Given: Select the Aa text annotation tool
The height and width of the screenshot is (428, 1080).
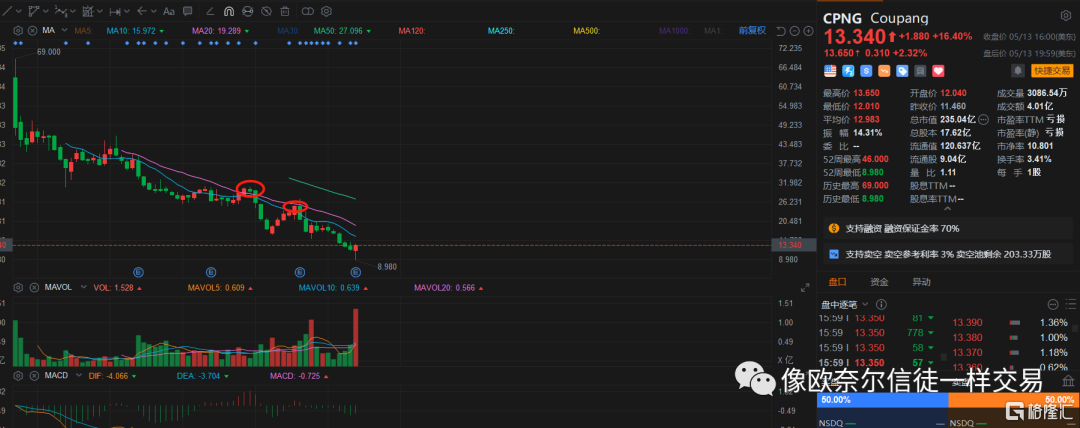Looking at the screenshot, I should [x=169, y=11].
